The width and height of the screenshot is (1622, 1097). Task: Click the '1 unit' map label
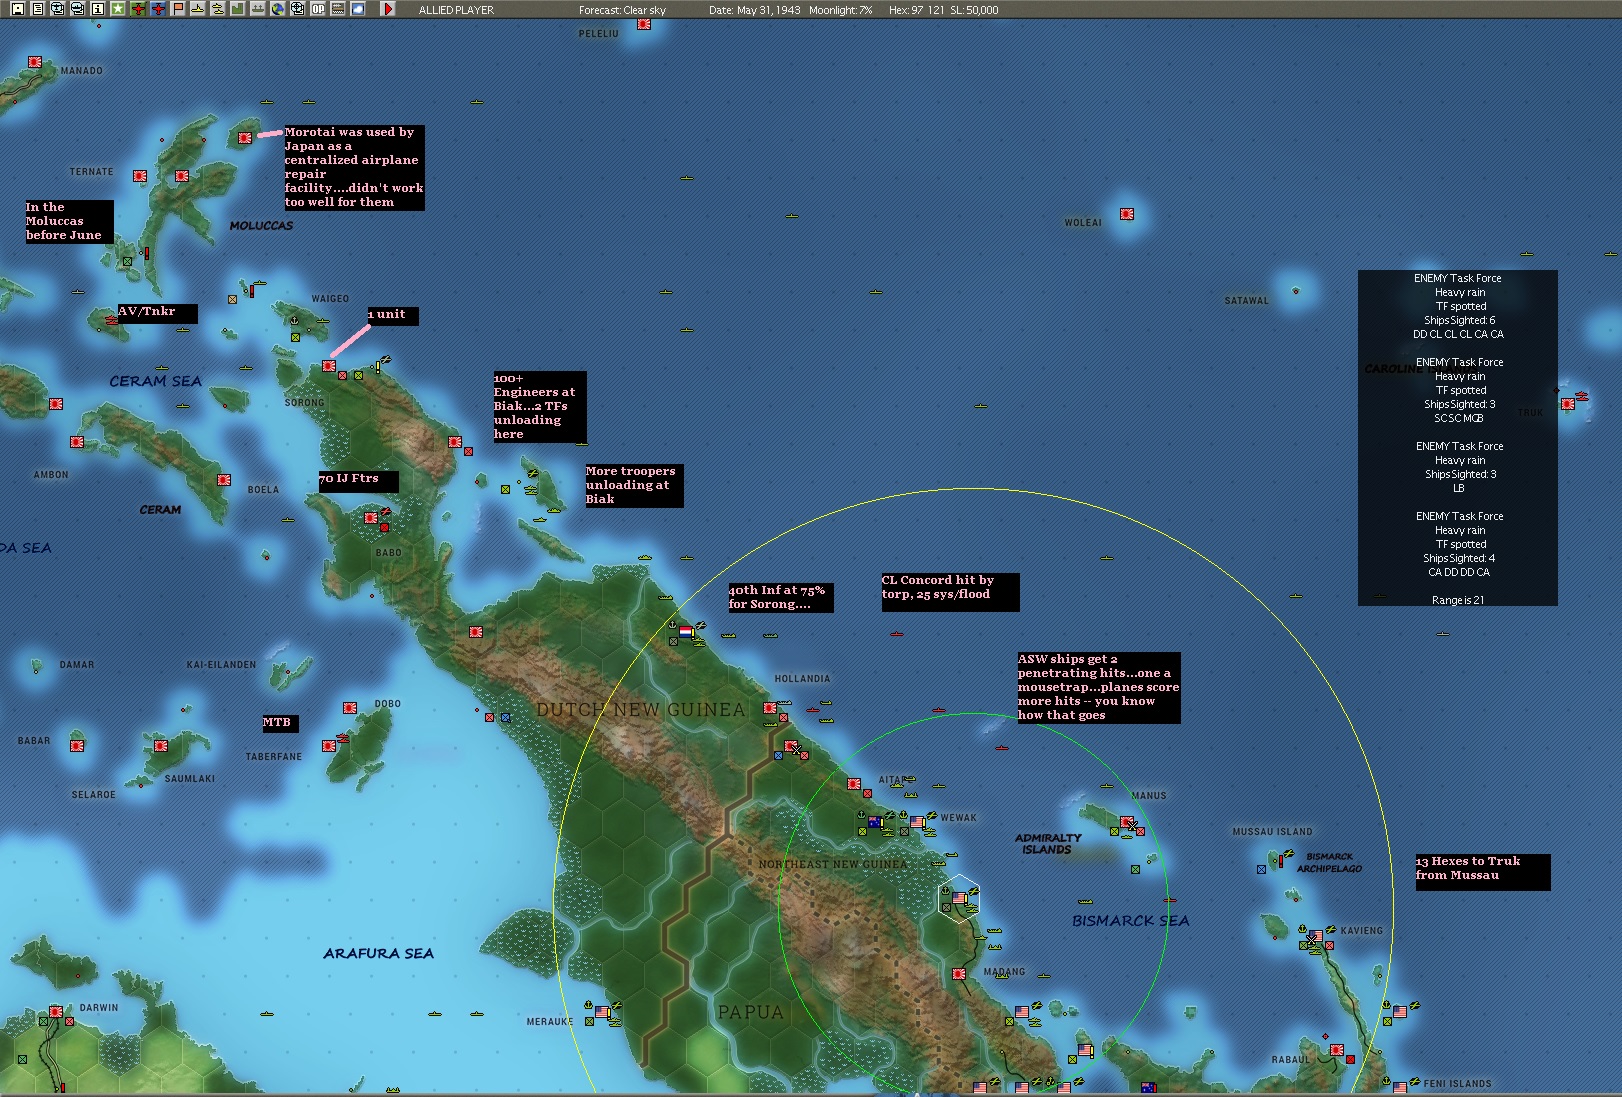[x=392, y=315]
